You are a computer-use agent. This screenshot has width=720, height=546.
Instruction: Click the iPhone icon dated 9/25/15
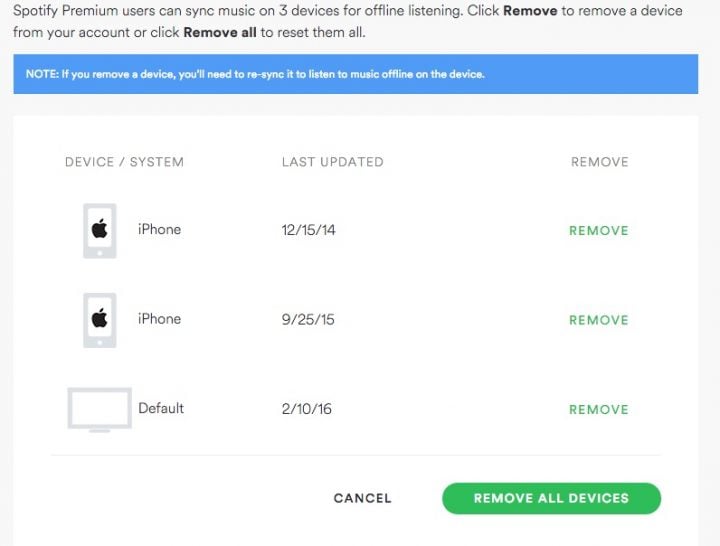point(100,320)
